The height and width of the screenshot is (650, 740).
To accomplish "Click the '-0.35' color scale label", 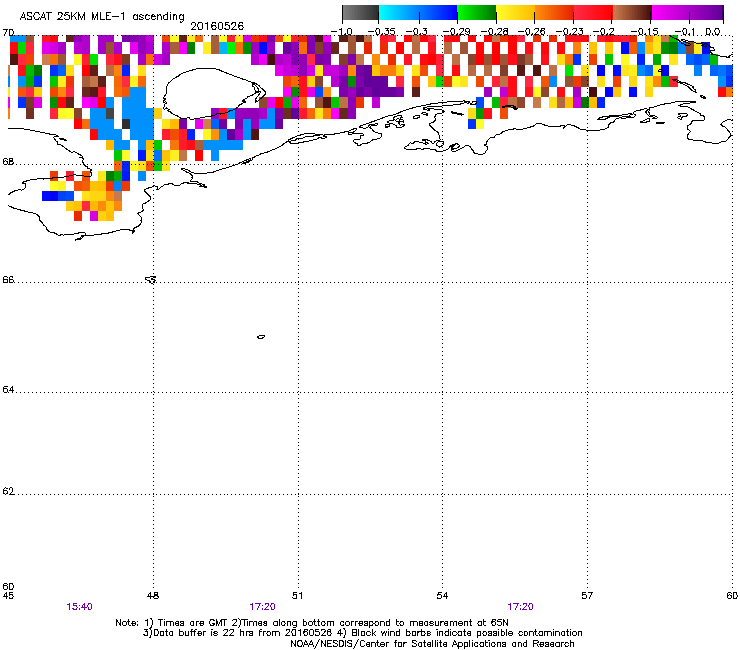I will (381, 32).
